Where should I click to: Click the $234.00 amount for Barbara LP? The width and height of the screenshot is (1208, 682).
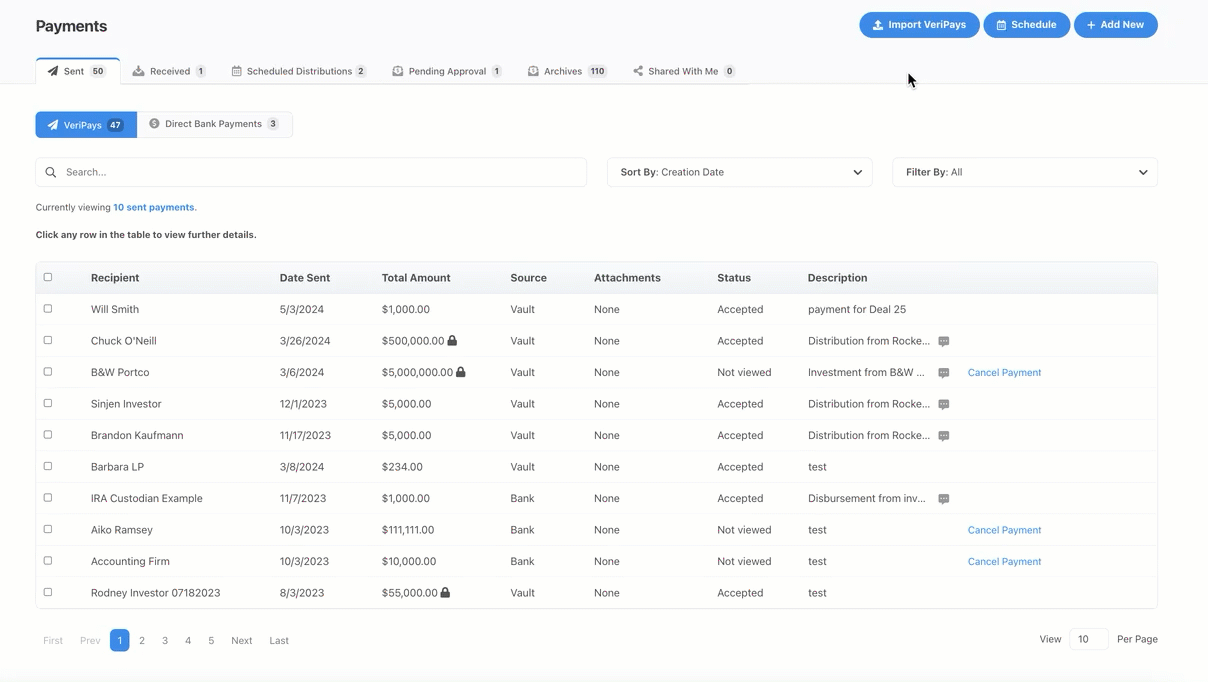(x=402, y=467)
